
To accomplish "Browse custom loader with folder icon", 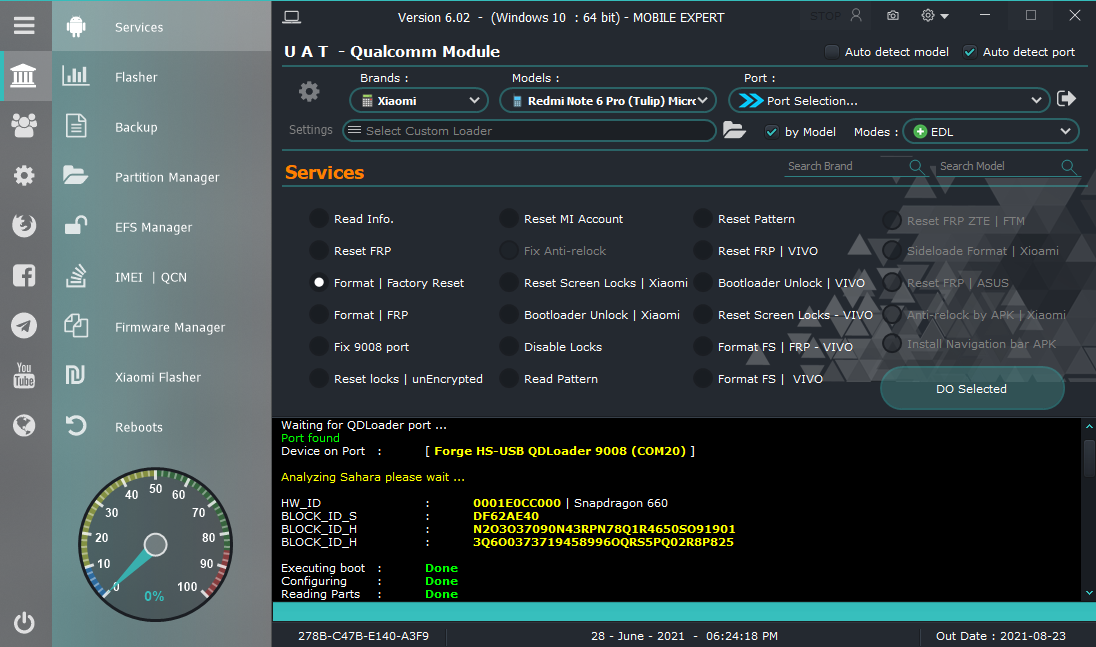I will (x=734, y=130).
